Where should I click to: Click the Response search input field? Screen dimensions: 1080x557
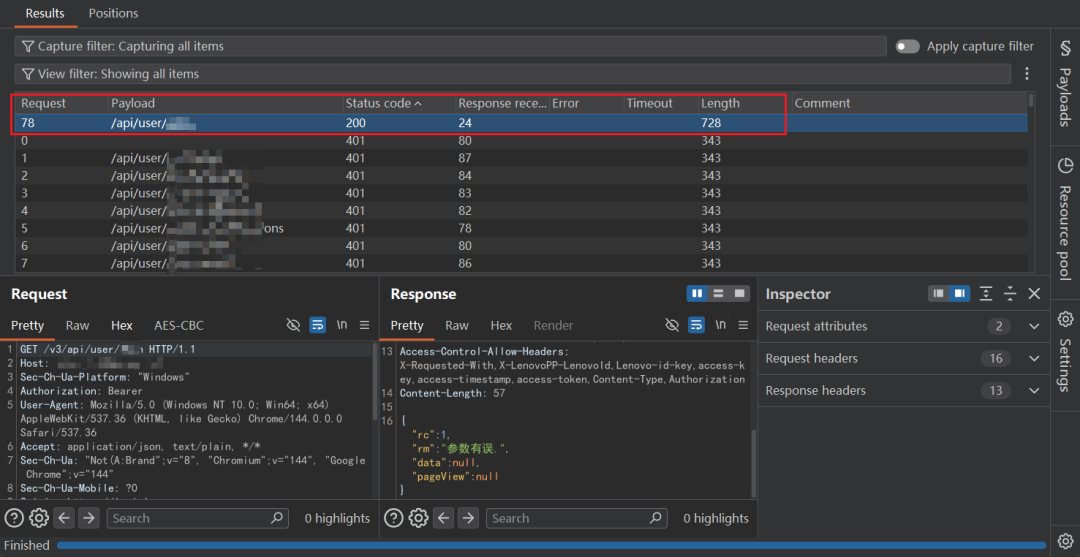pyautogui.click(x=577, y=518)
